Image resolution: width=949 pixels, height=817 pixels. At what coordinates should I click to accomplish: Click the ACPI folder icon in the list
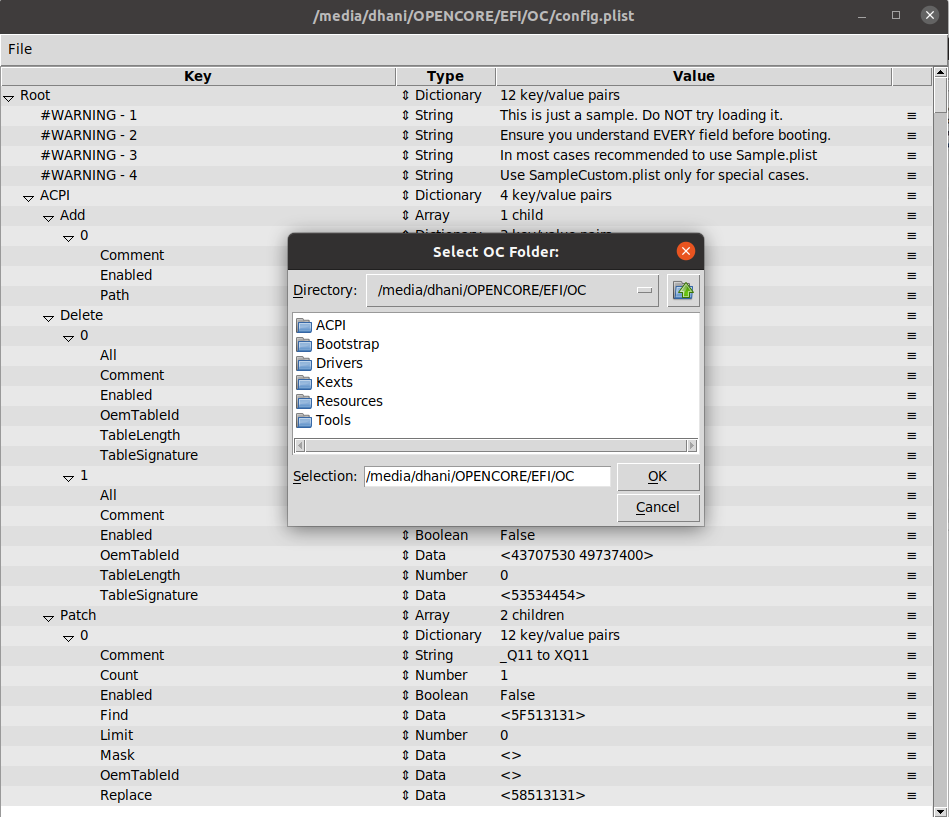304,326
